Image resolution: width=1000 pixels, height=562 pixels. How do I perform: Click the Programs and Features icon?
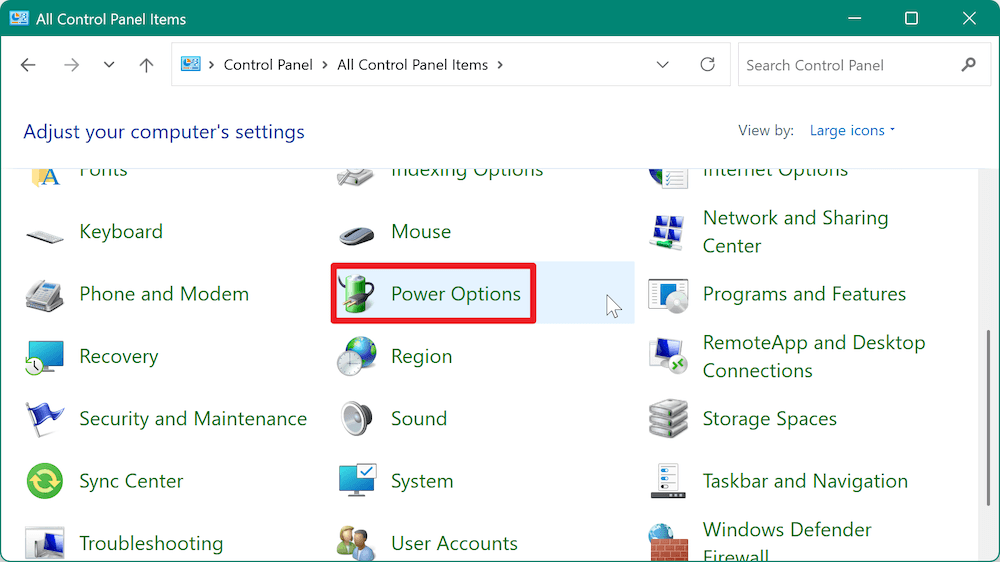(x=668, y=295)
